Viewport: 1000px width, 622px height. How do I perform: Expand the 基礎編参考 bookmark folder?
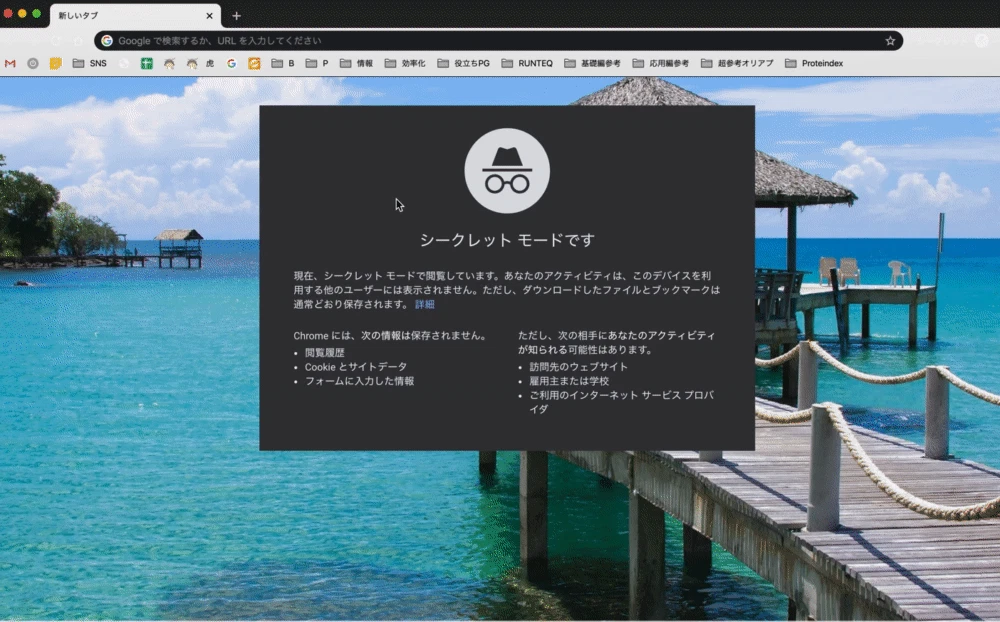[592, 63]
